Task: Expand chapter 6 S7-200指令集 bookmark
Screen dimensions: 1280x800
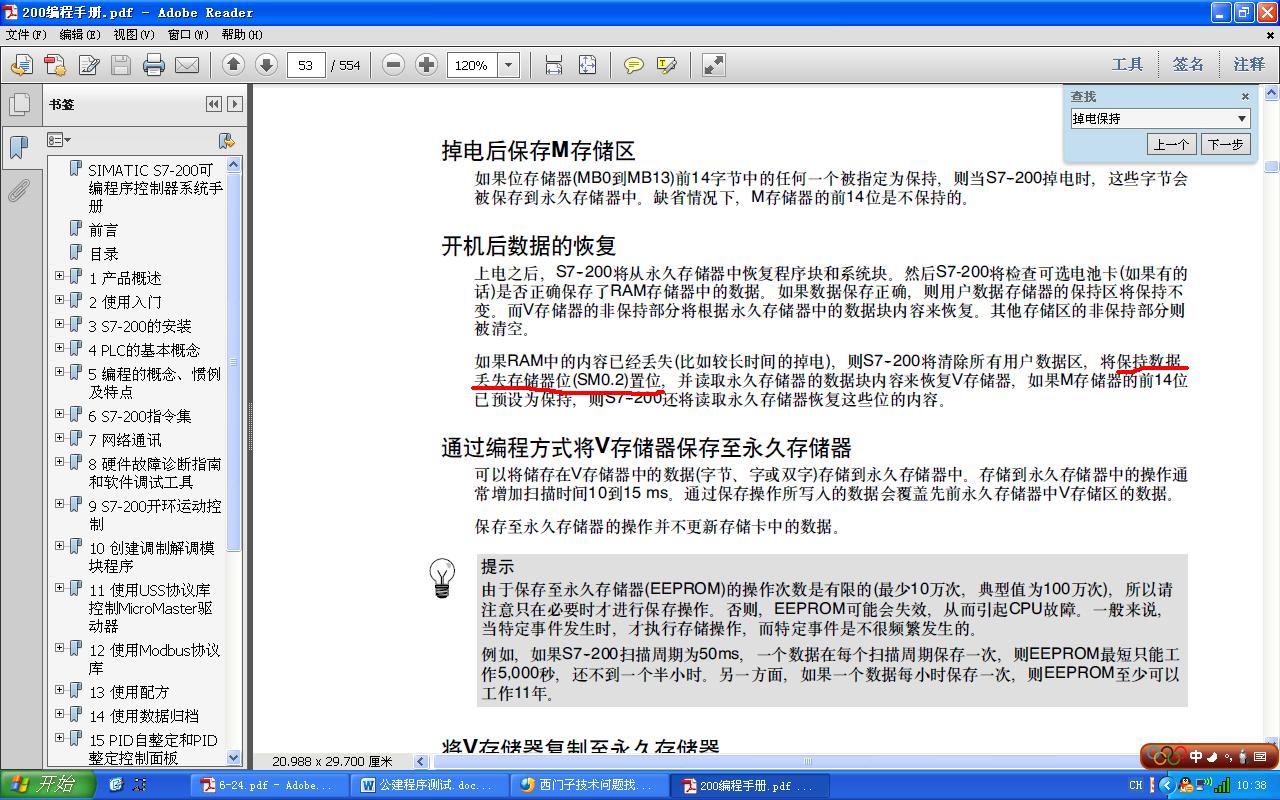Action: click(59, 414)
